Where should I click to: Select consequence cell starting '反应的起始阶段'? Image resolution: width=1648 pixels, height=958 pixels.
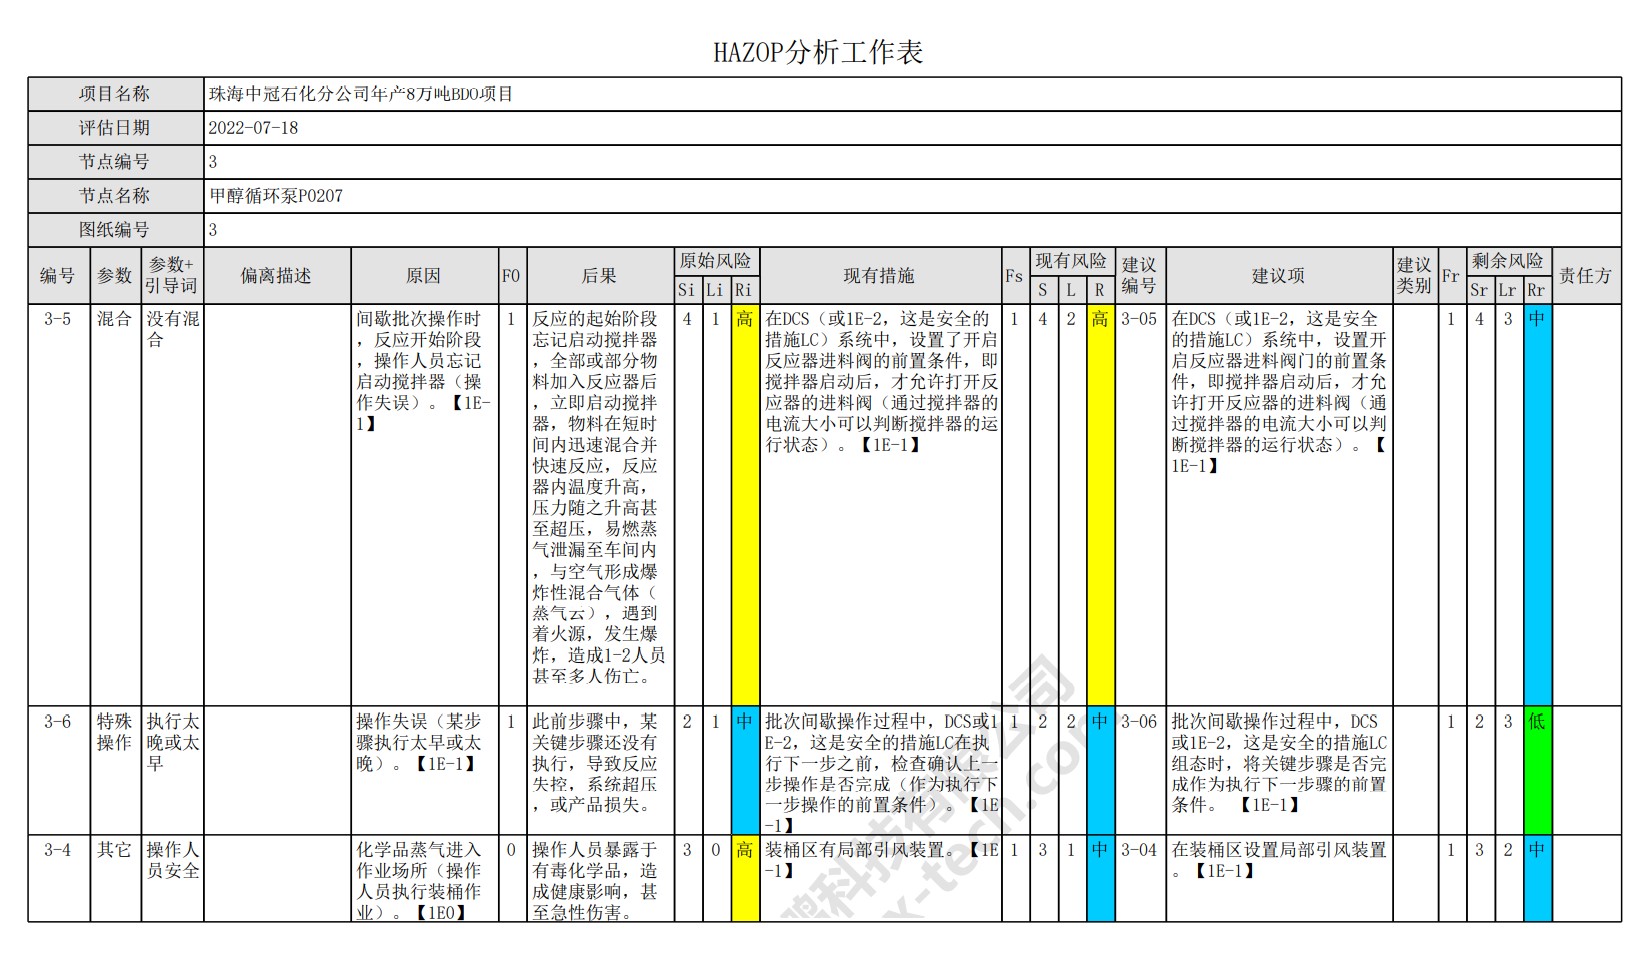600,505
